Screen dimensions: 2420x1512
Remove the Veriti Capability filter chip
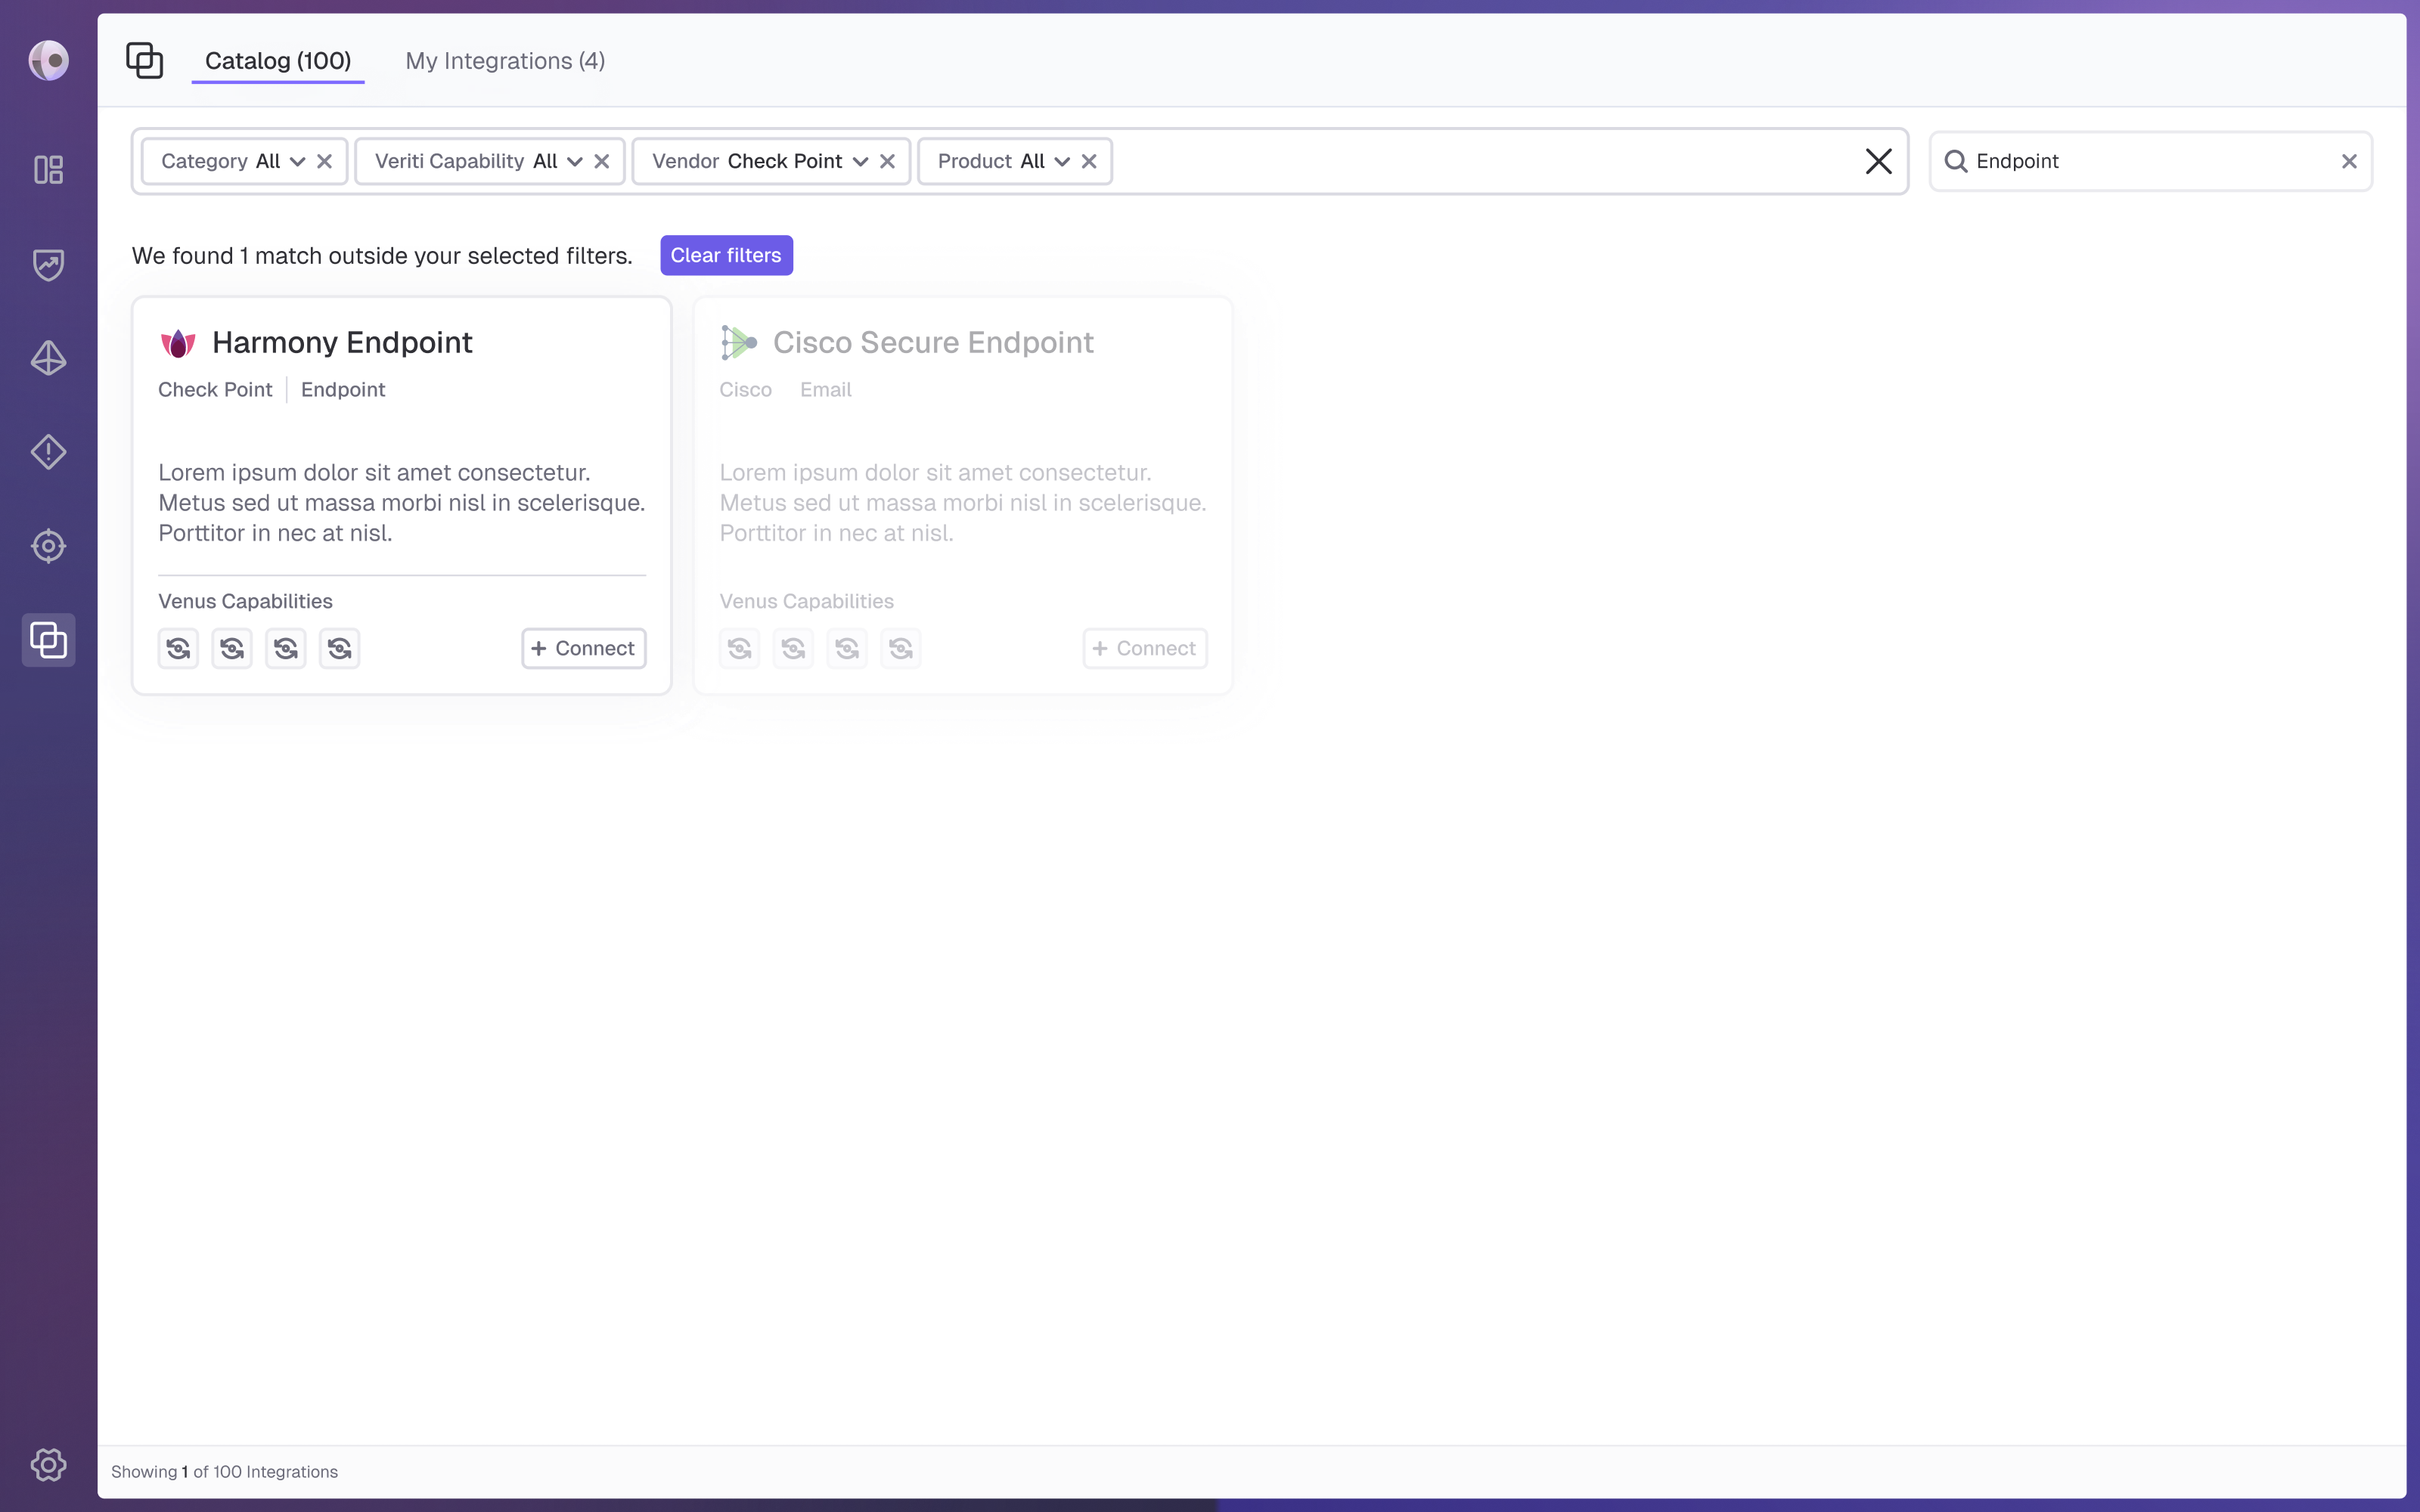(x=602, y=161)
